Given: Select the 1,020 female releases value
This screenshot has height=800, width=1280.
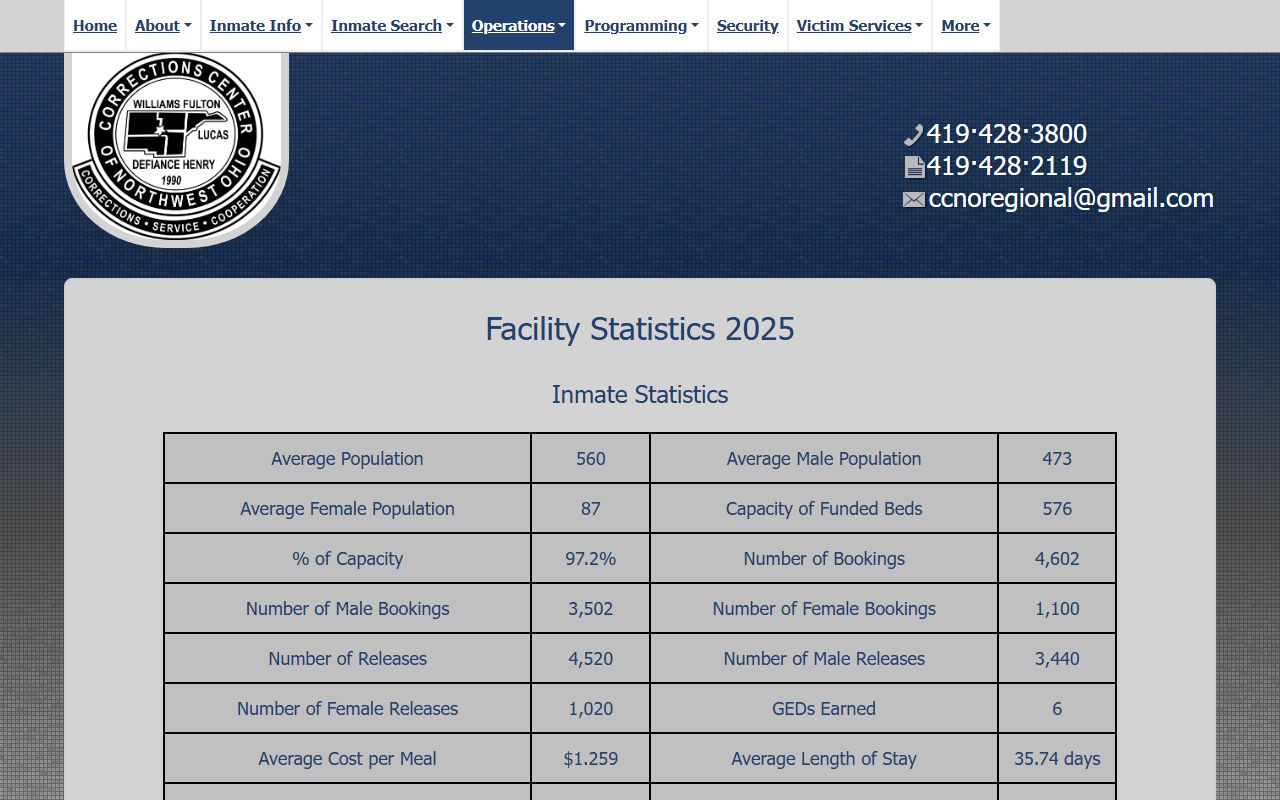Looking at the screenshot, I should [591, 709].
